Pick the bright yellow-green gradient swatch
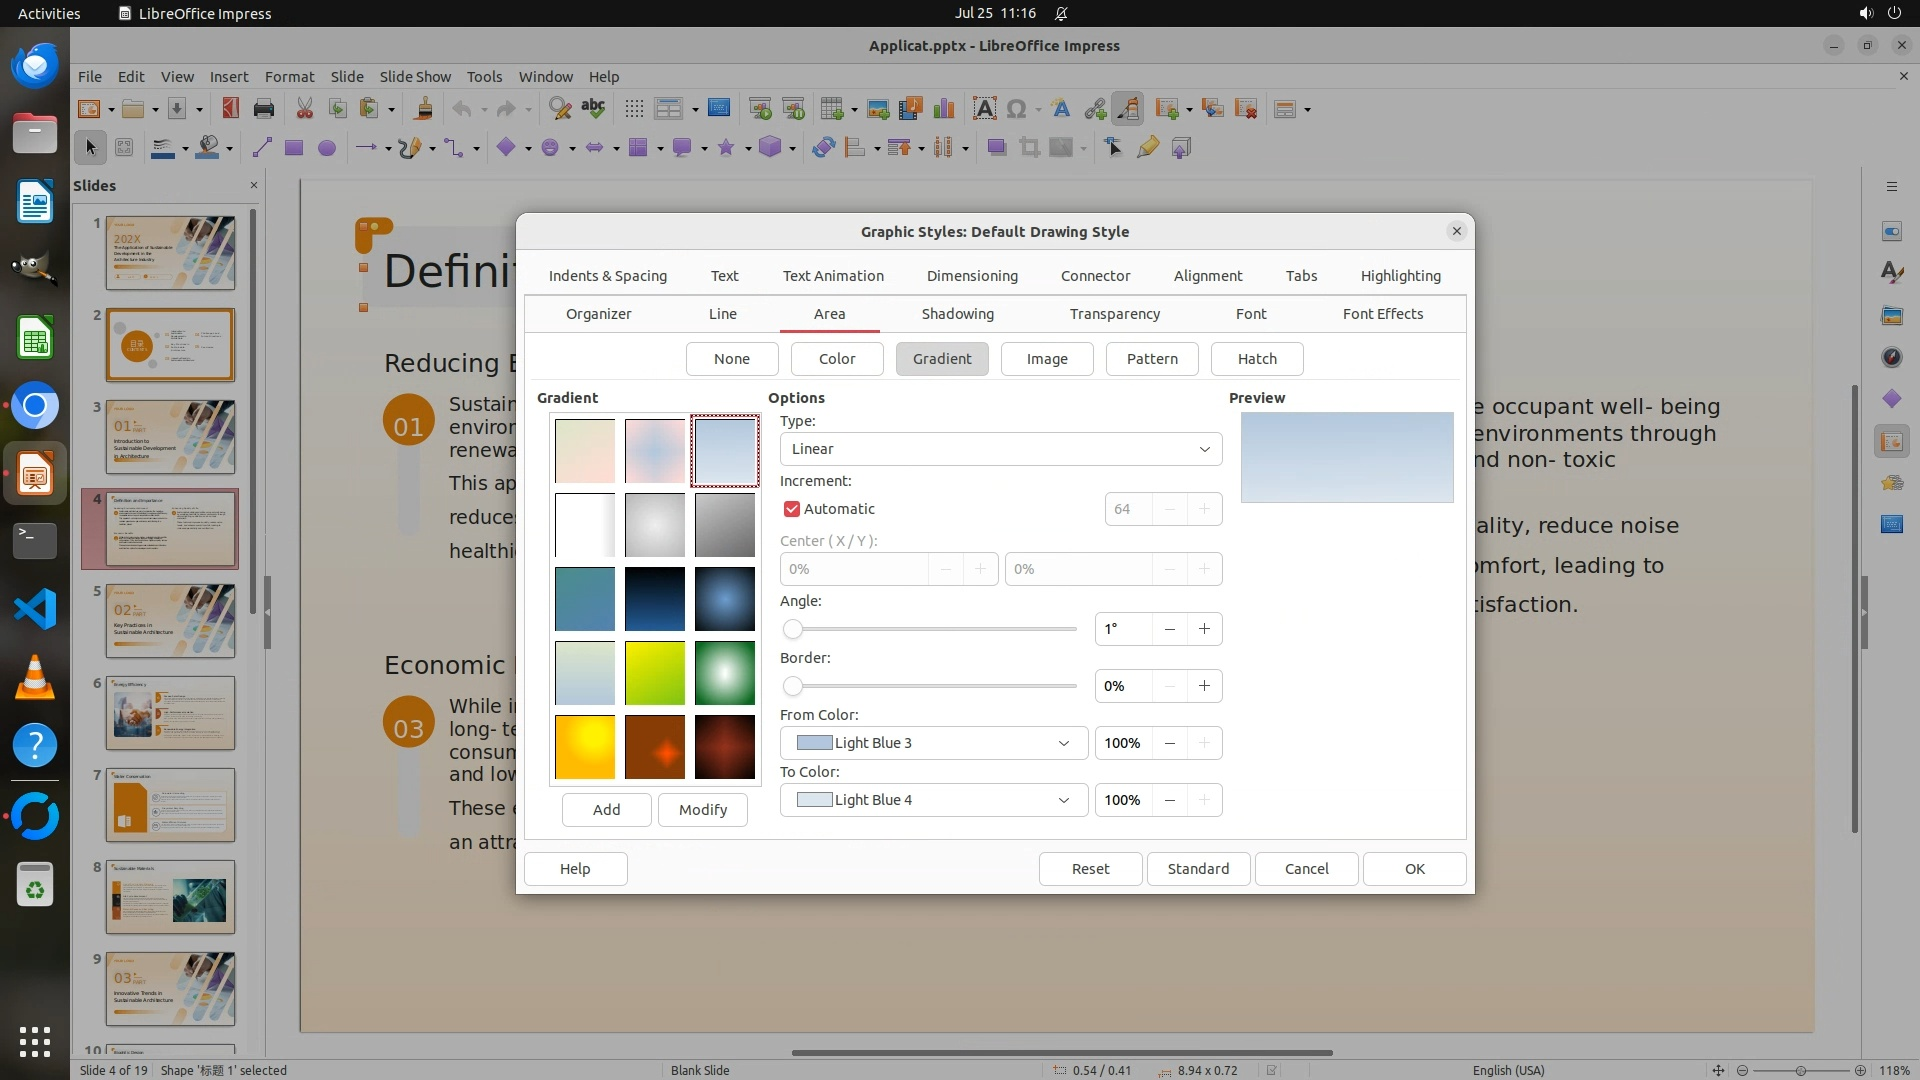The height and width of the screenshot is (1080, 1920). [655, 673]
